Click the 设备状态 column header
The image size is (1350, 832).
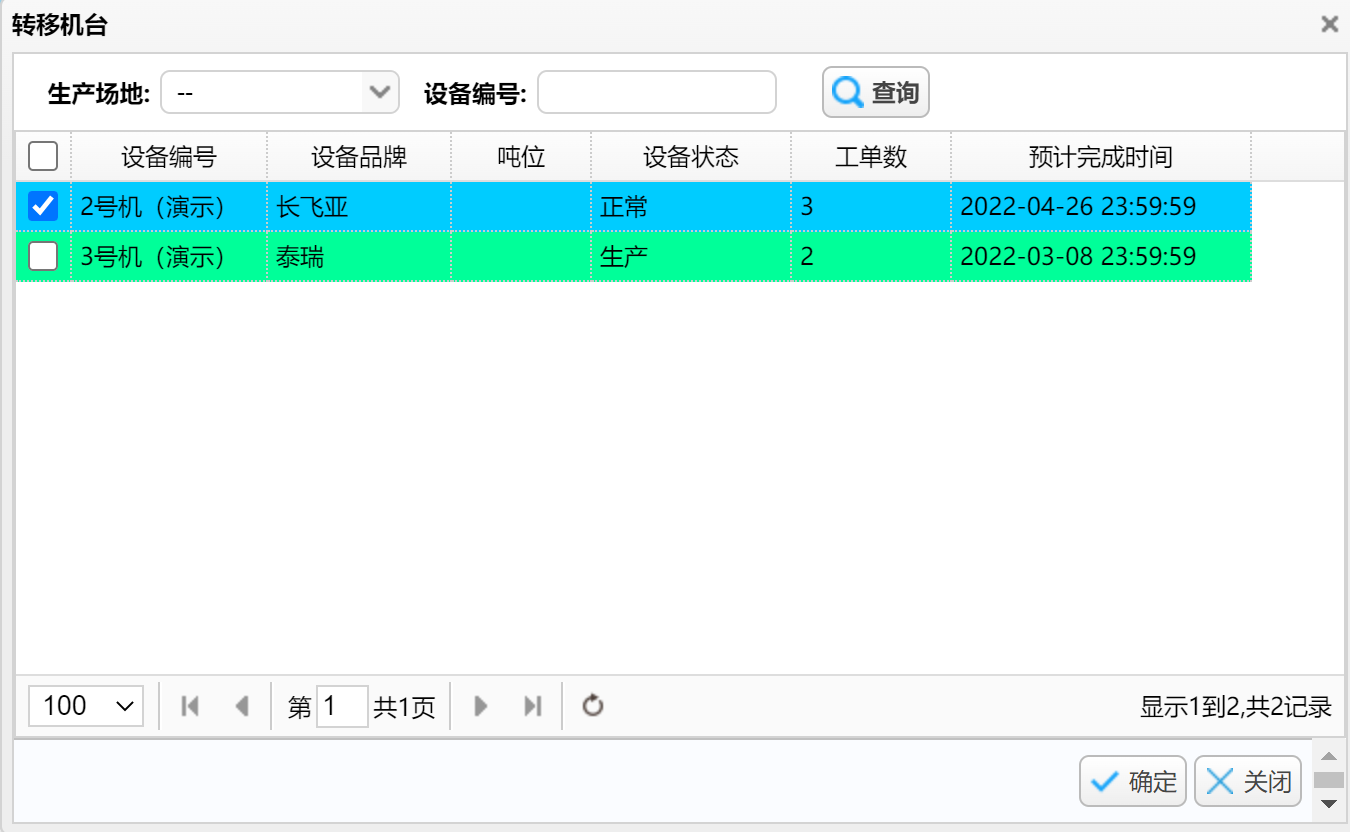click(691, 156)
